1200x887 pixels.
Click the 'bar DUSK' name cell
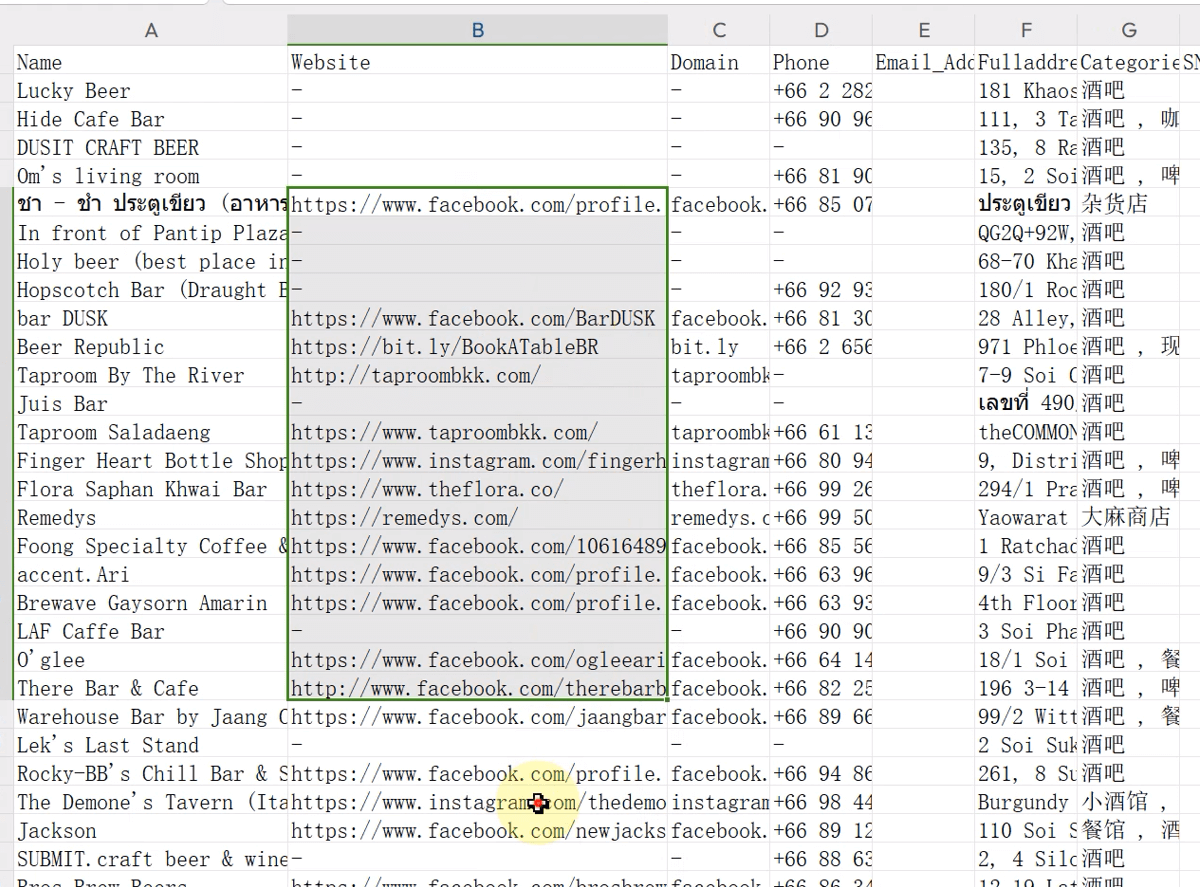[x=151, y=319]
